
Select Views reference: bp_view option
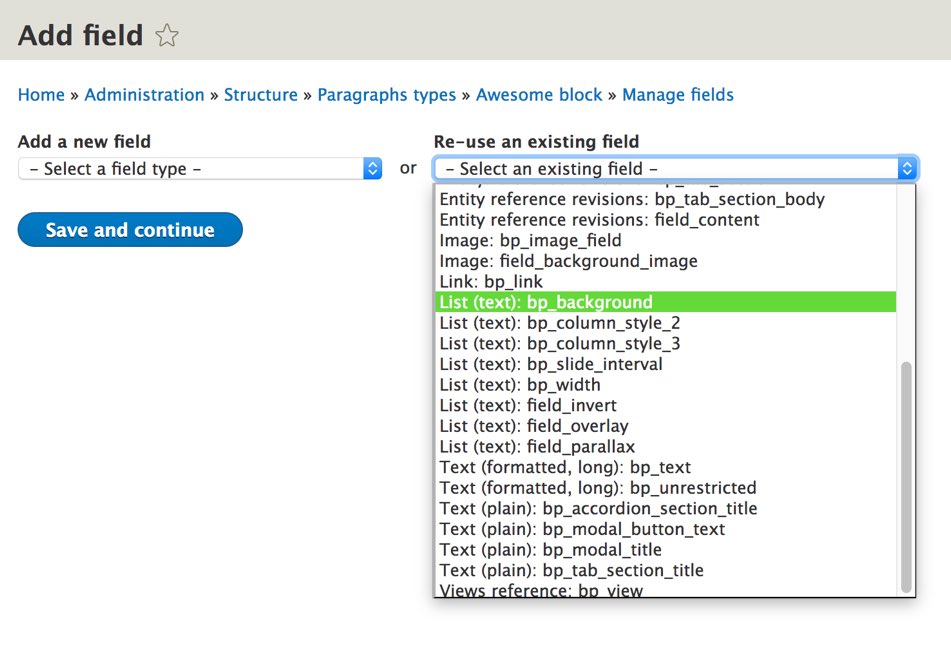point(665,590)
